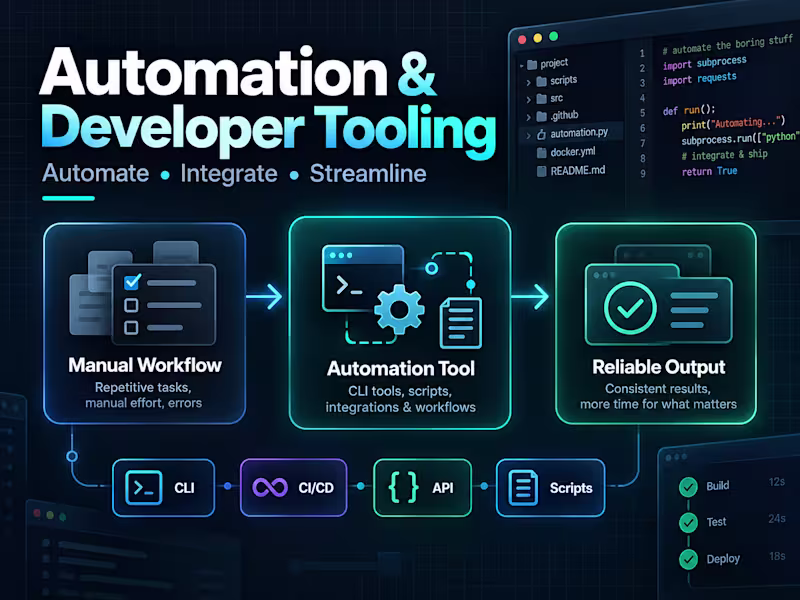Expand the .github folder chevron

[x=529, y=117]
